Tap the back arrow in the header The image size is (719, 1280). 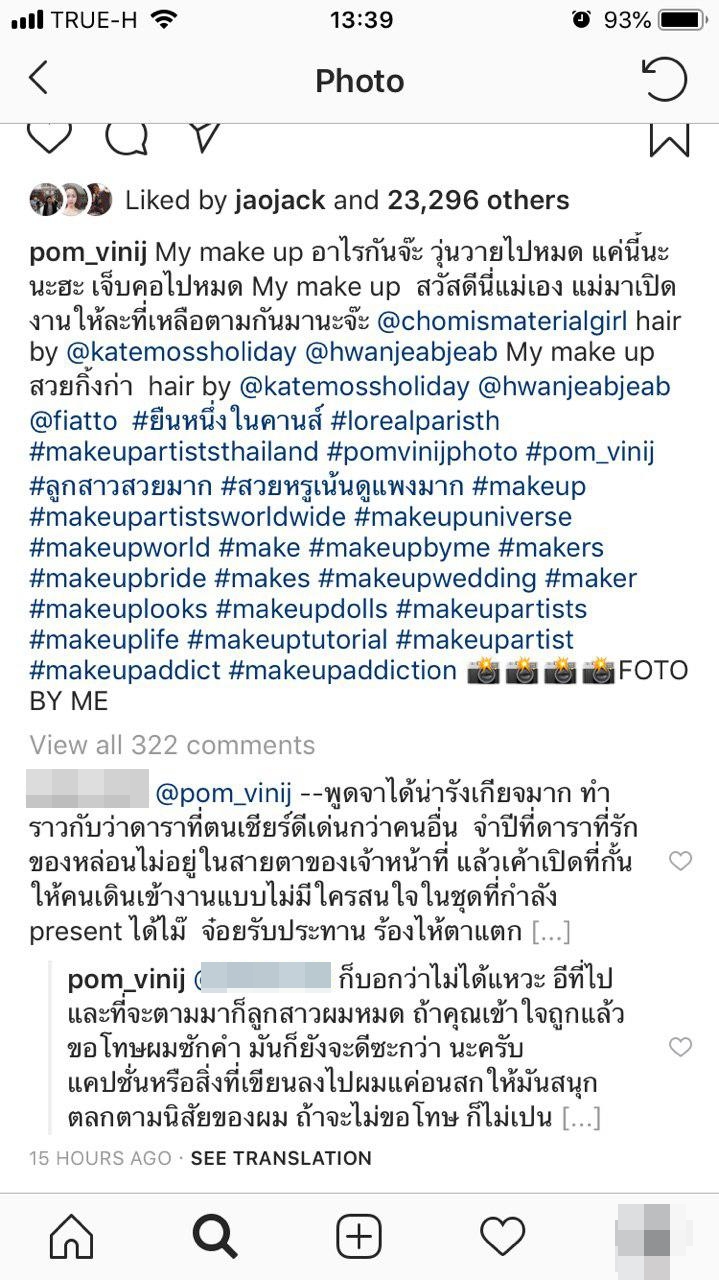(38, 78)
